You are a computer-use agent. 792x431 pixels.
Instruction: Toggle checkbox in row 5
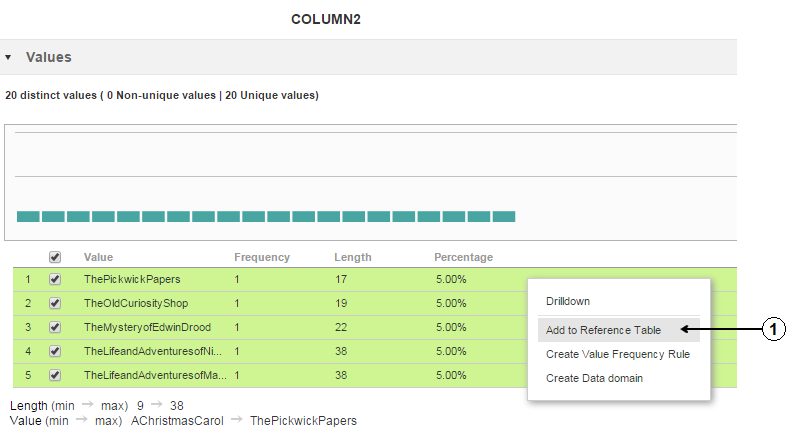(x=55, y=375)
